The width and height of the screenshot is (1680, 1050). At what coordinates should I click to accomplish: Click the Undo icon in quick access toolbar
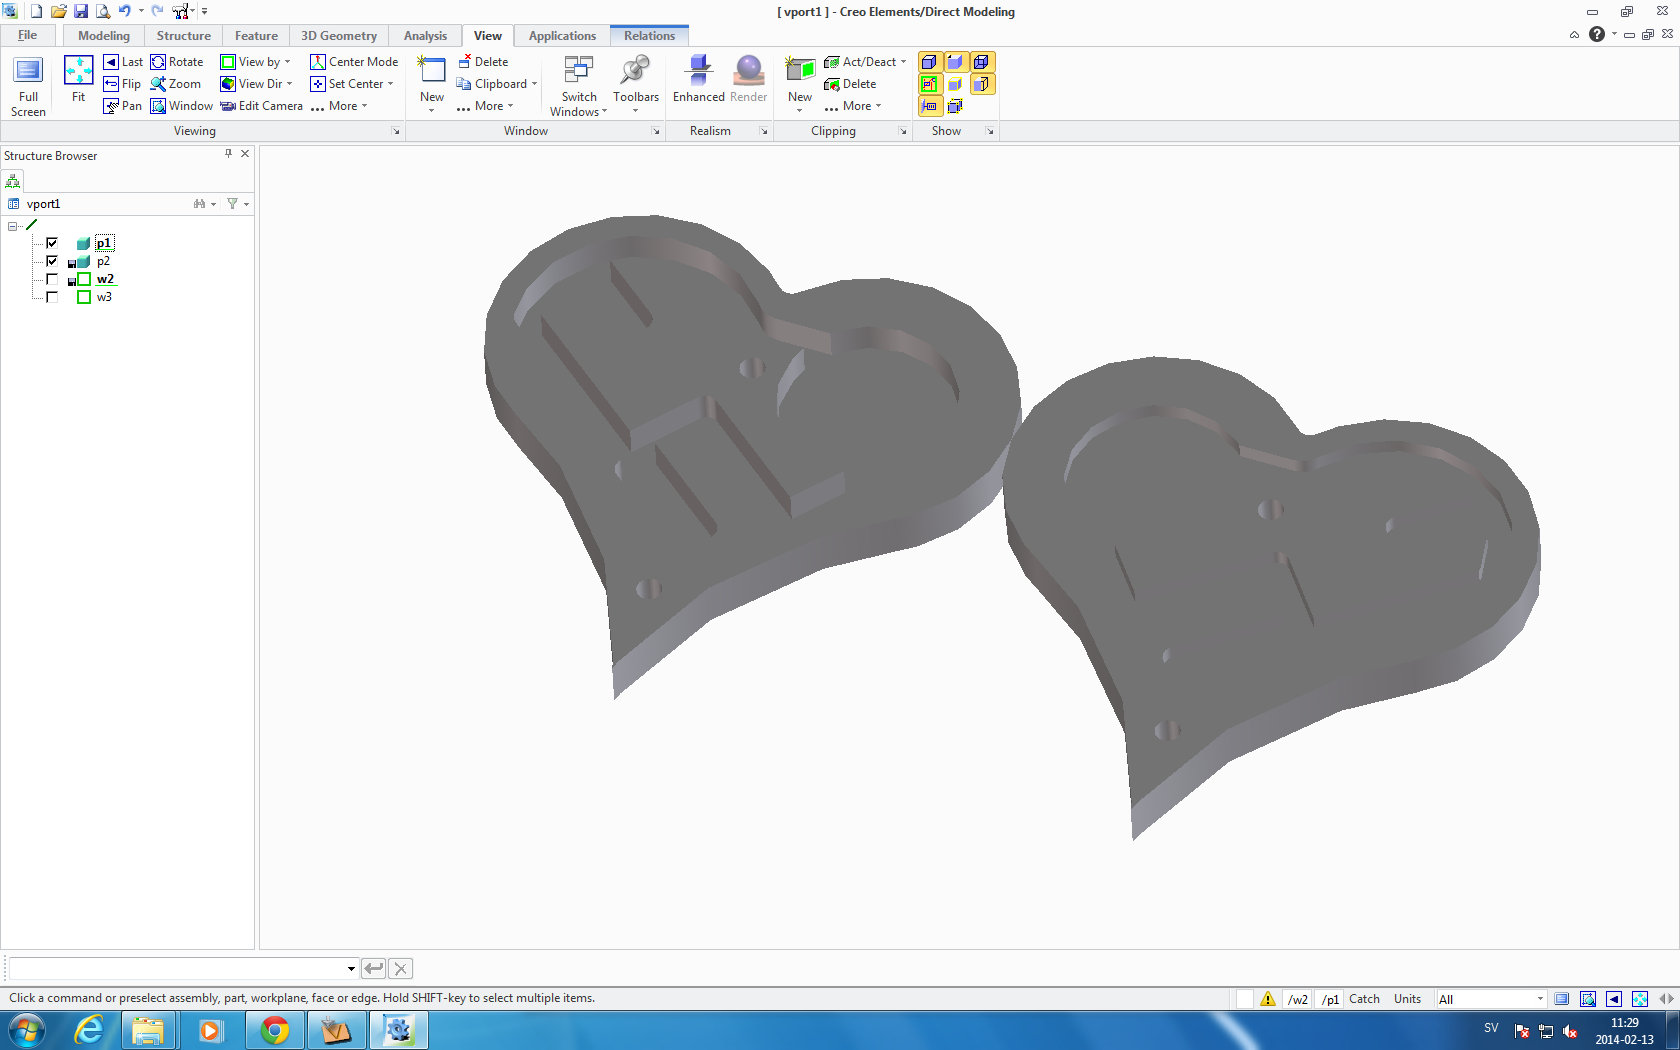(x=125, y=11)
